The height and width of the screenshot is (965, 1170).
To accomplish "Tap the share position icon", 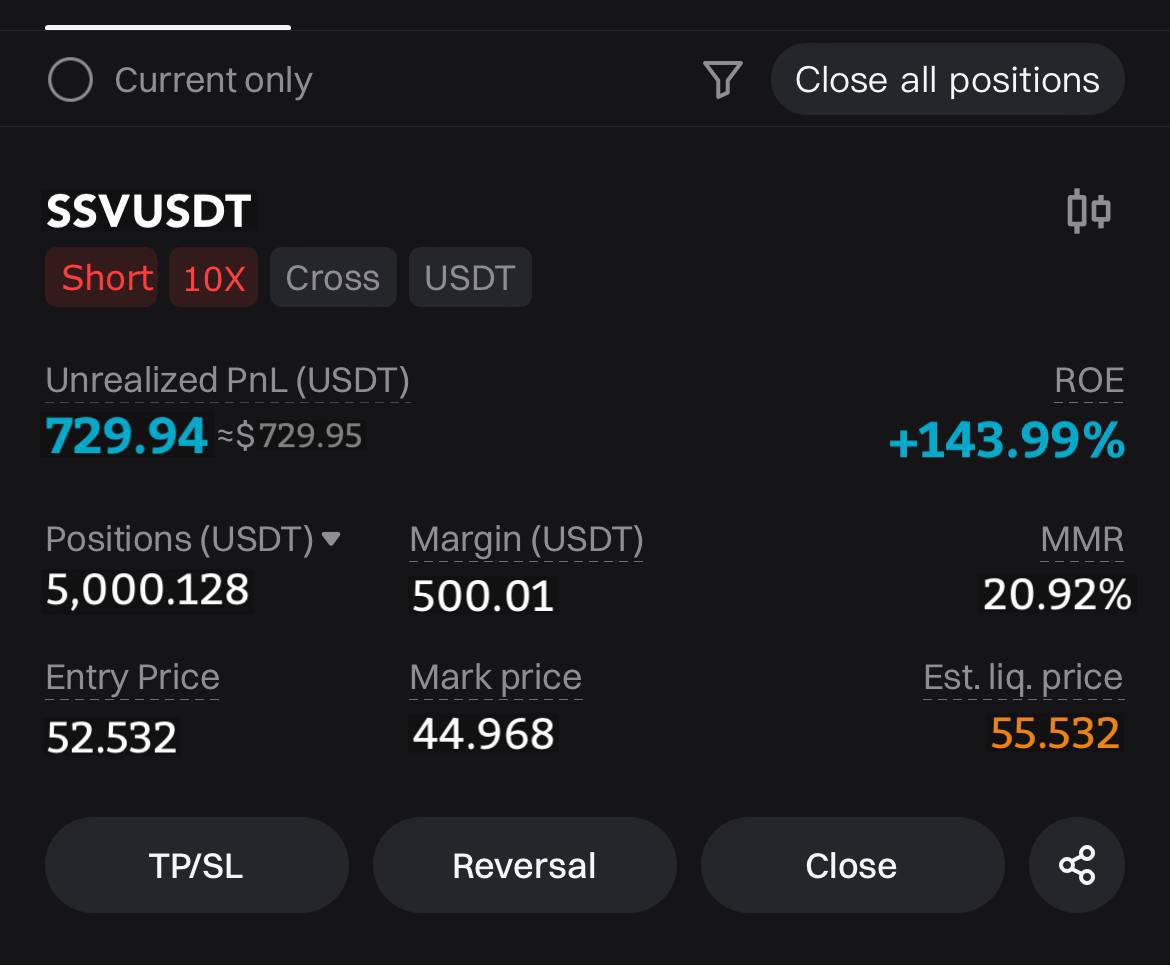I will pos(1077,865).
